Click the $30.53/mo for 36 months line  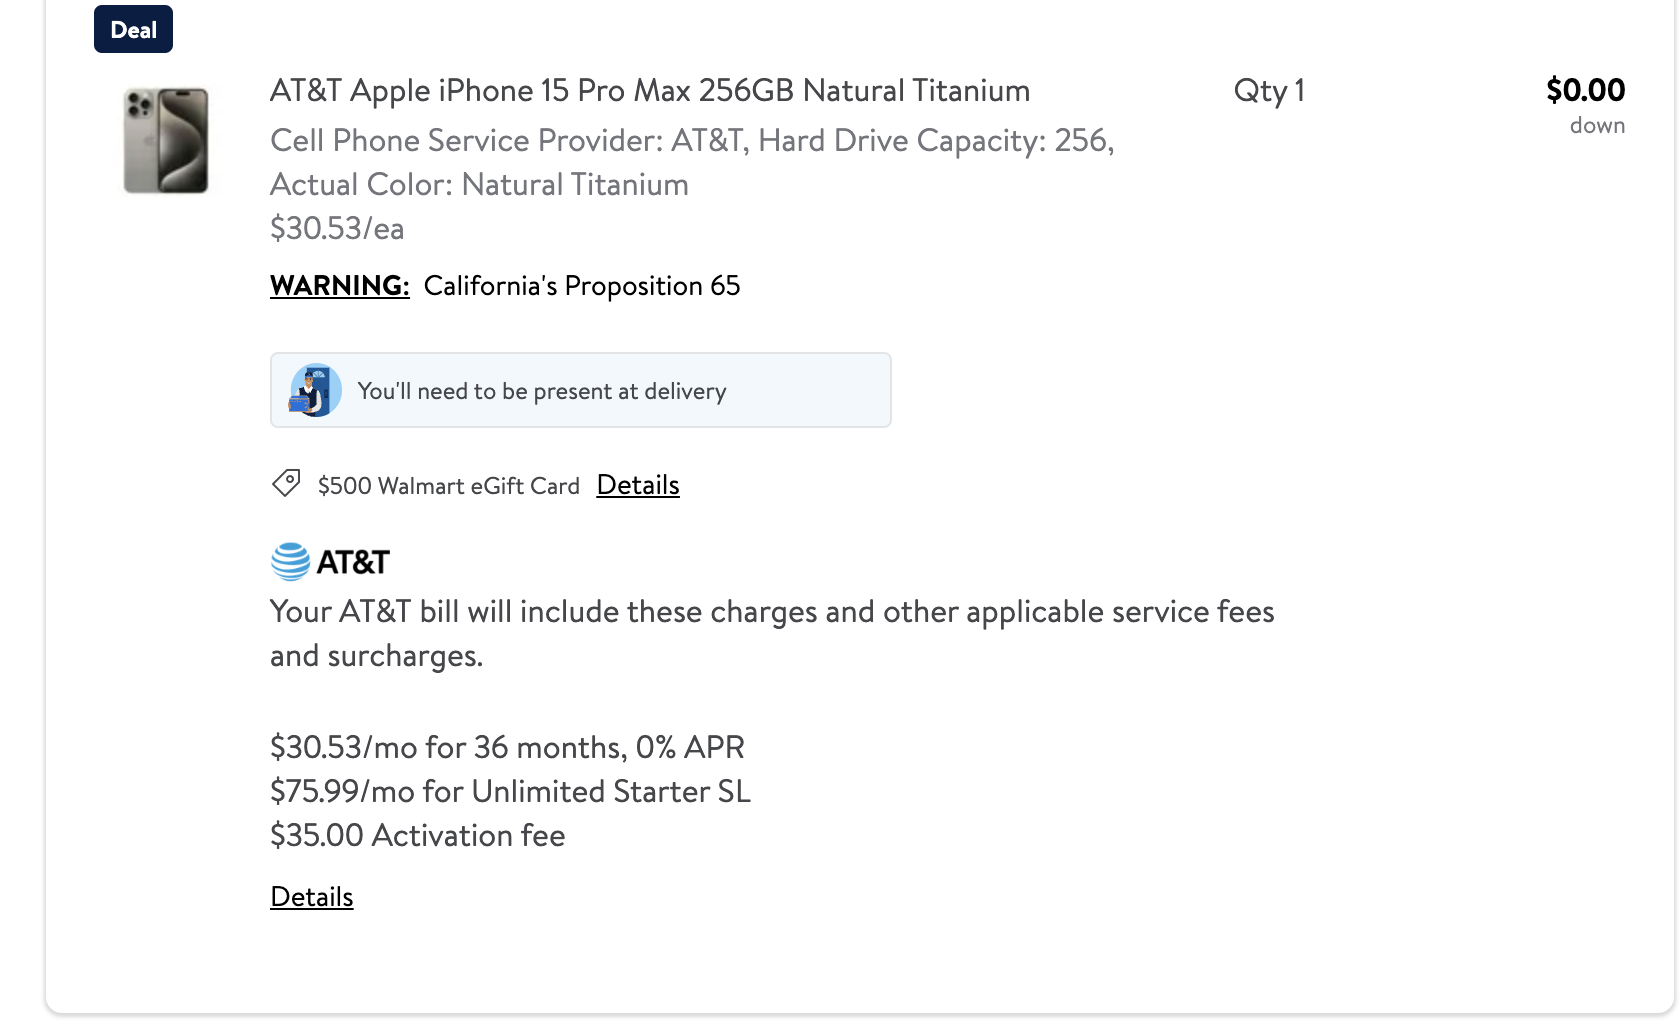click(x=507, y=748)
